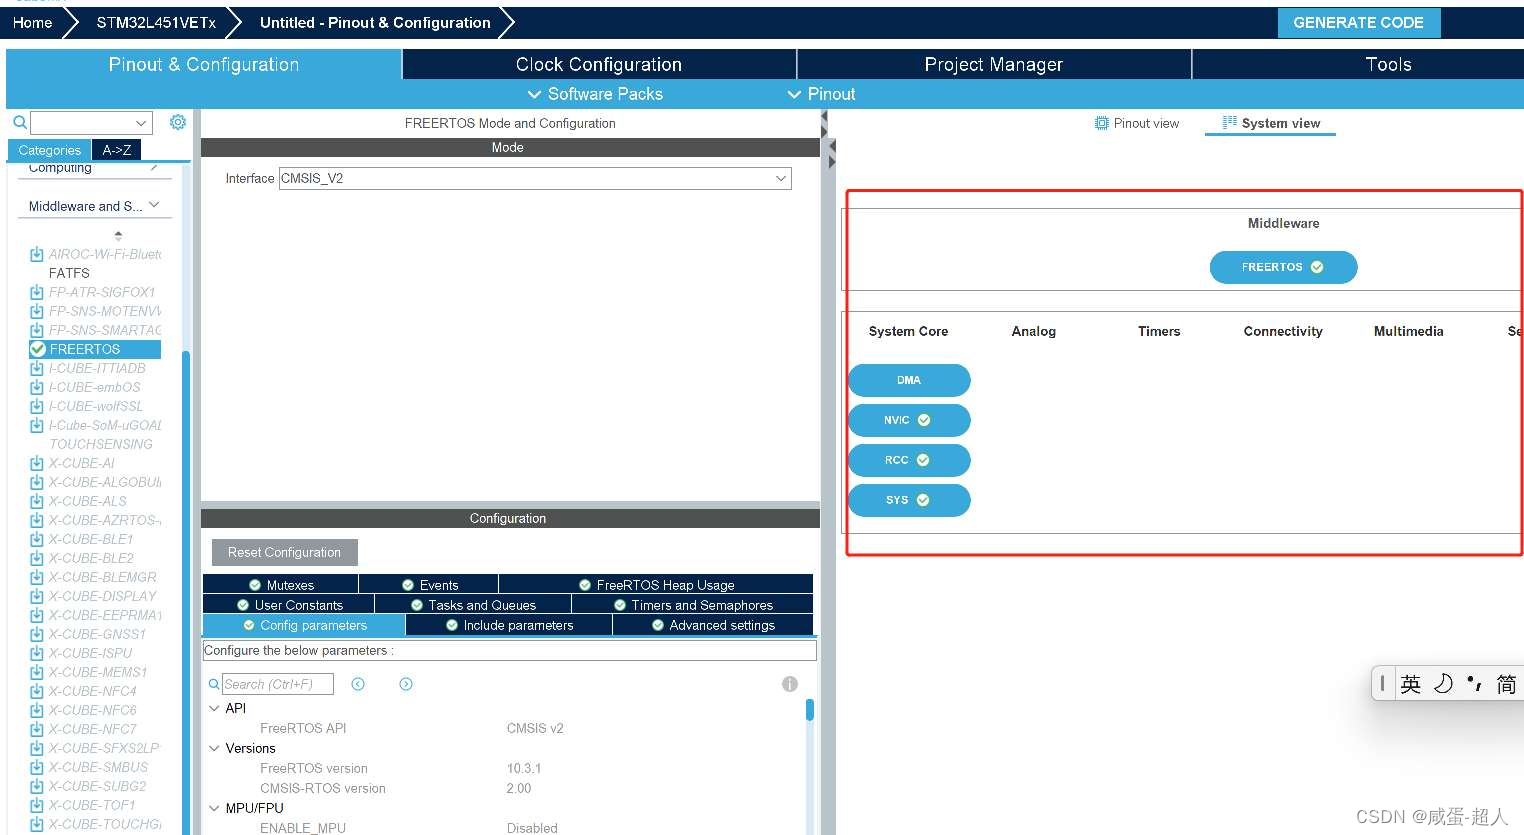The image size is (1524, 835).
Task: Click the Pinout view chip icon
Action: [x=1102, y=123]
